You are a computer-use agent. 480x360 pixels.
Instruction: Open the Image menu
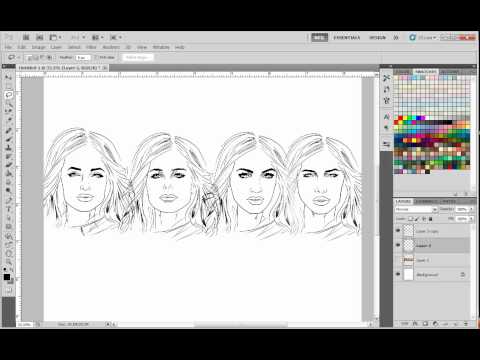[x=38, y=47]
